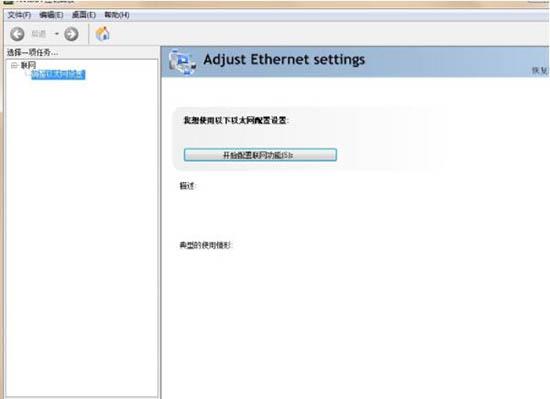
Task: Click the 开始配置联网功能 button
Action: click(x=260, y=155)
